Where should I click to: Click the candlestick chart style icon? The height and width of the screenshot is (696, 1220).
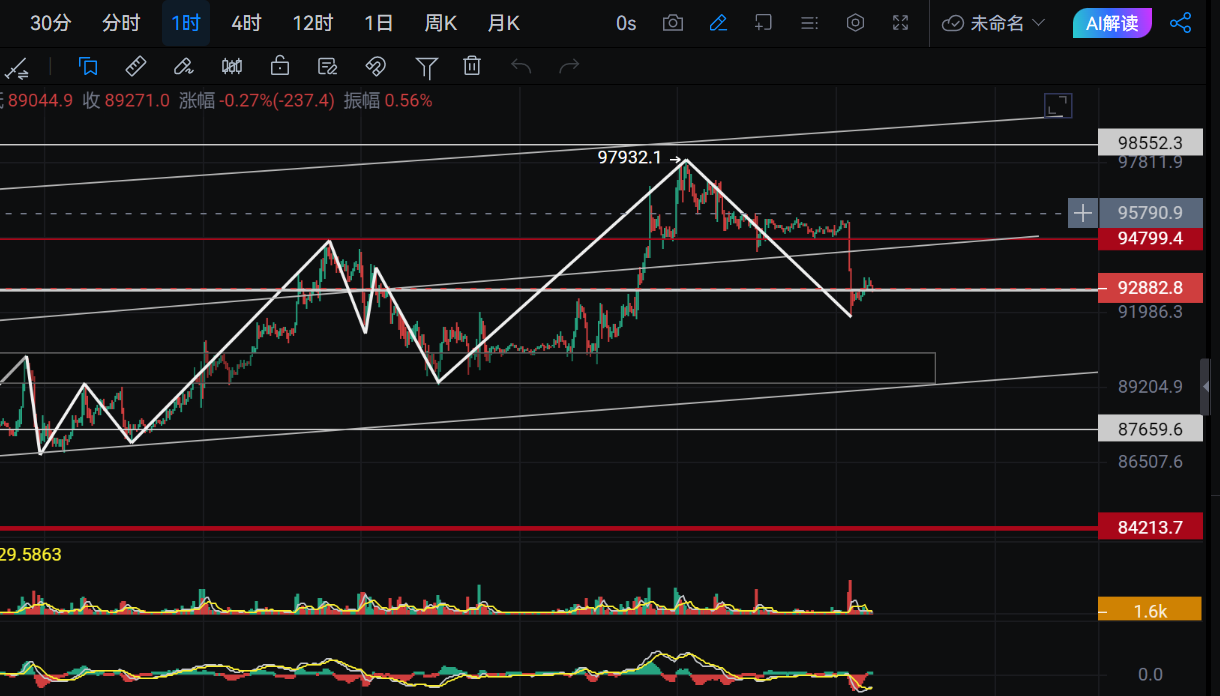(232, 67)
